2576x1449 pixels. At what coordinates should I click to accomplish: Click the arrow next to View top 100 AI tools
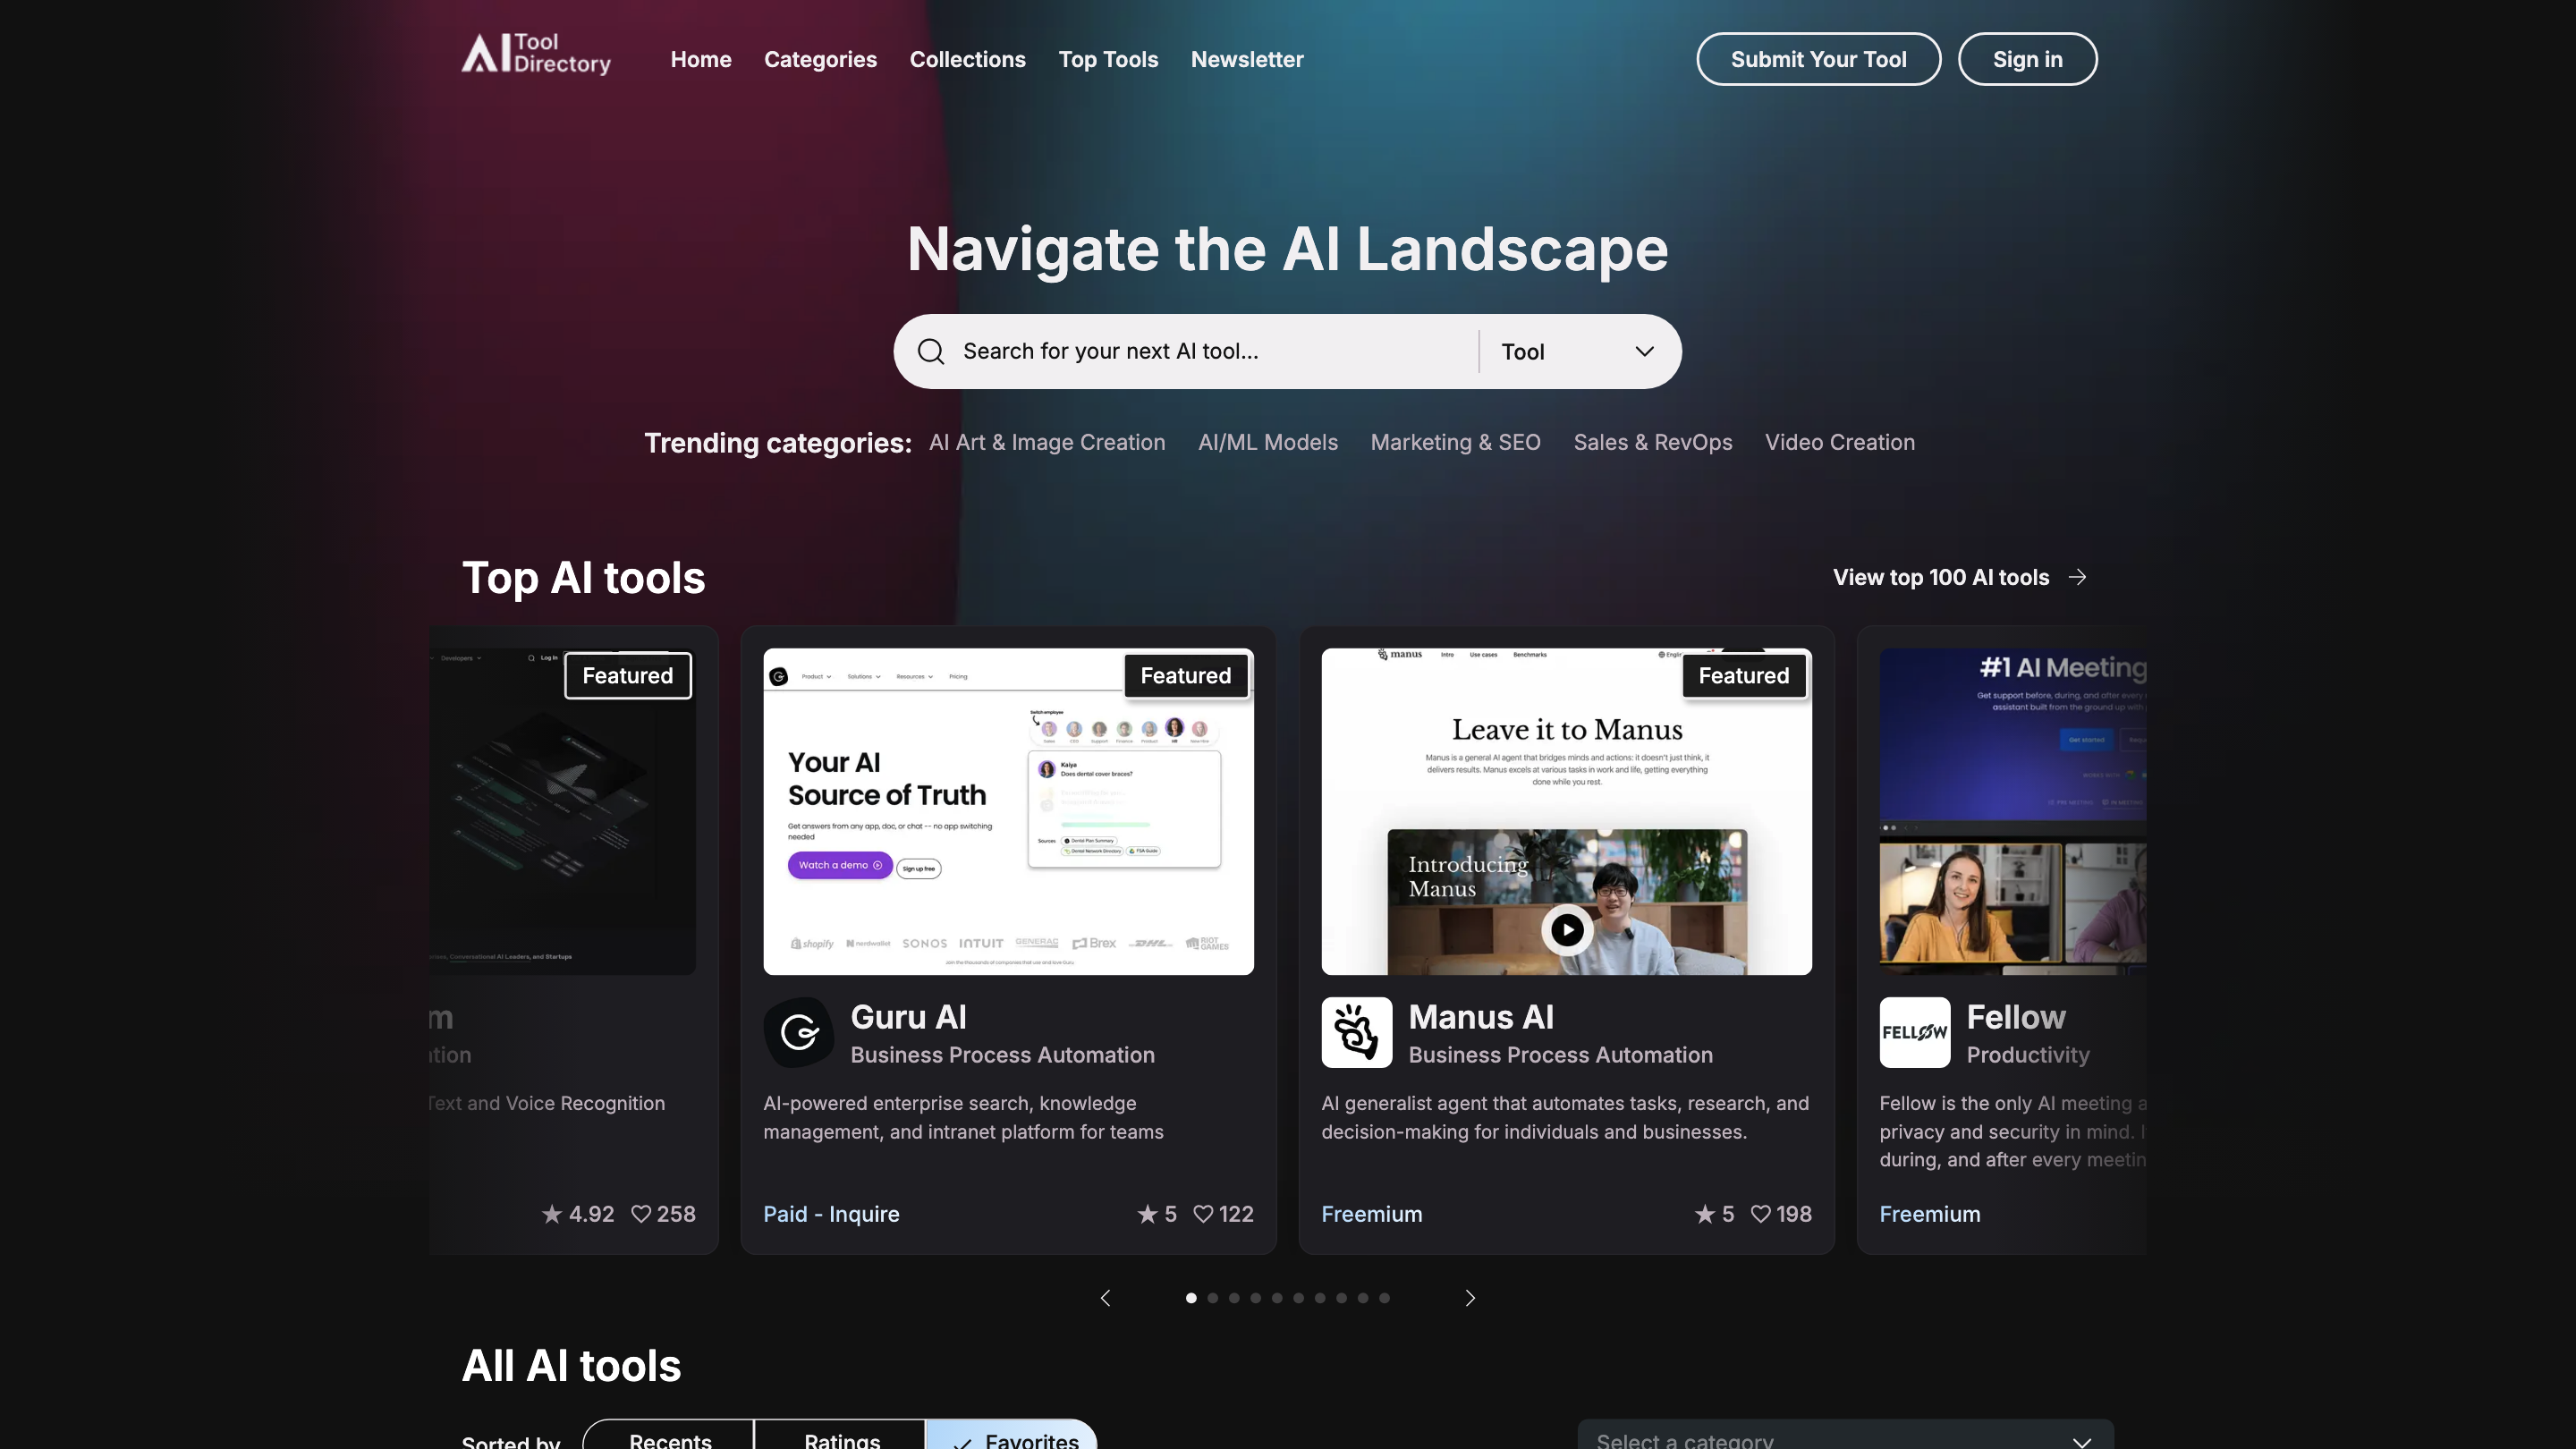(2077, 577)
